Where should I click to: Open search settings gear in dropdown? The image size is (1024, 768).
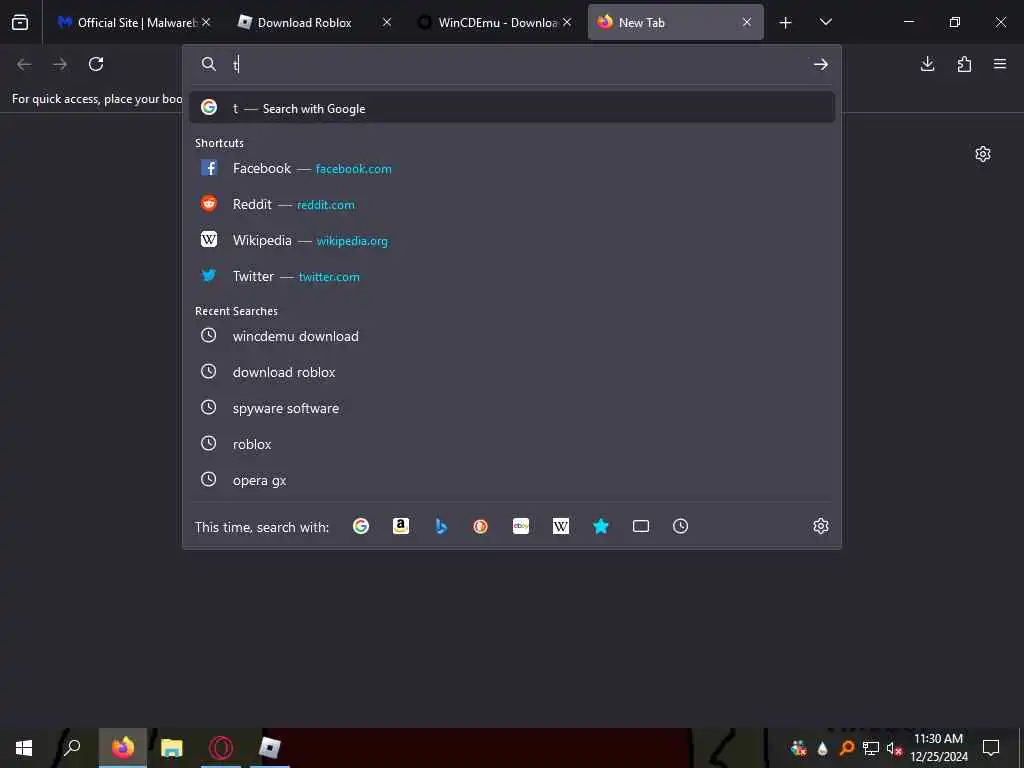(821, 526)
